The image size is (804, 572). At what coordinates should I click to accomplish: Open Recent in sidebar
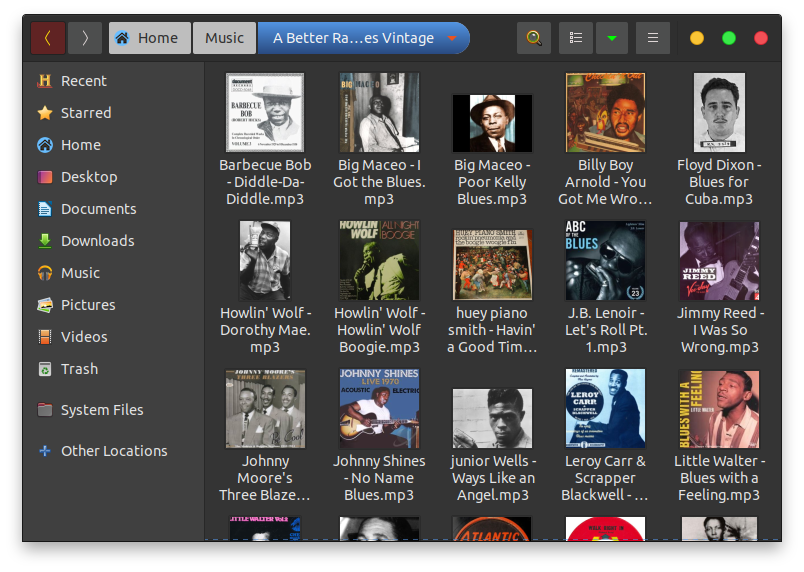113,81
